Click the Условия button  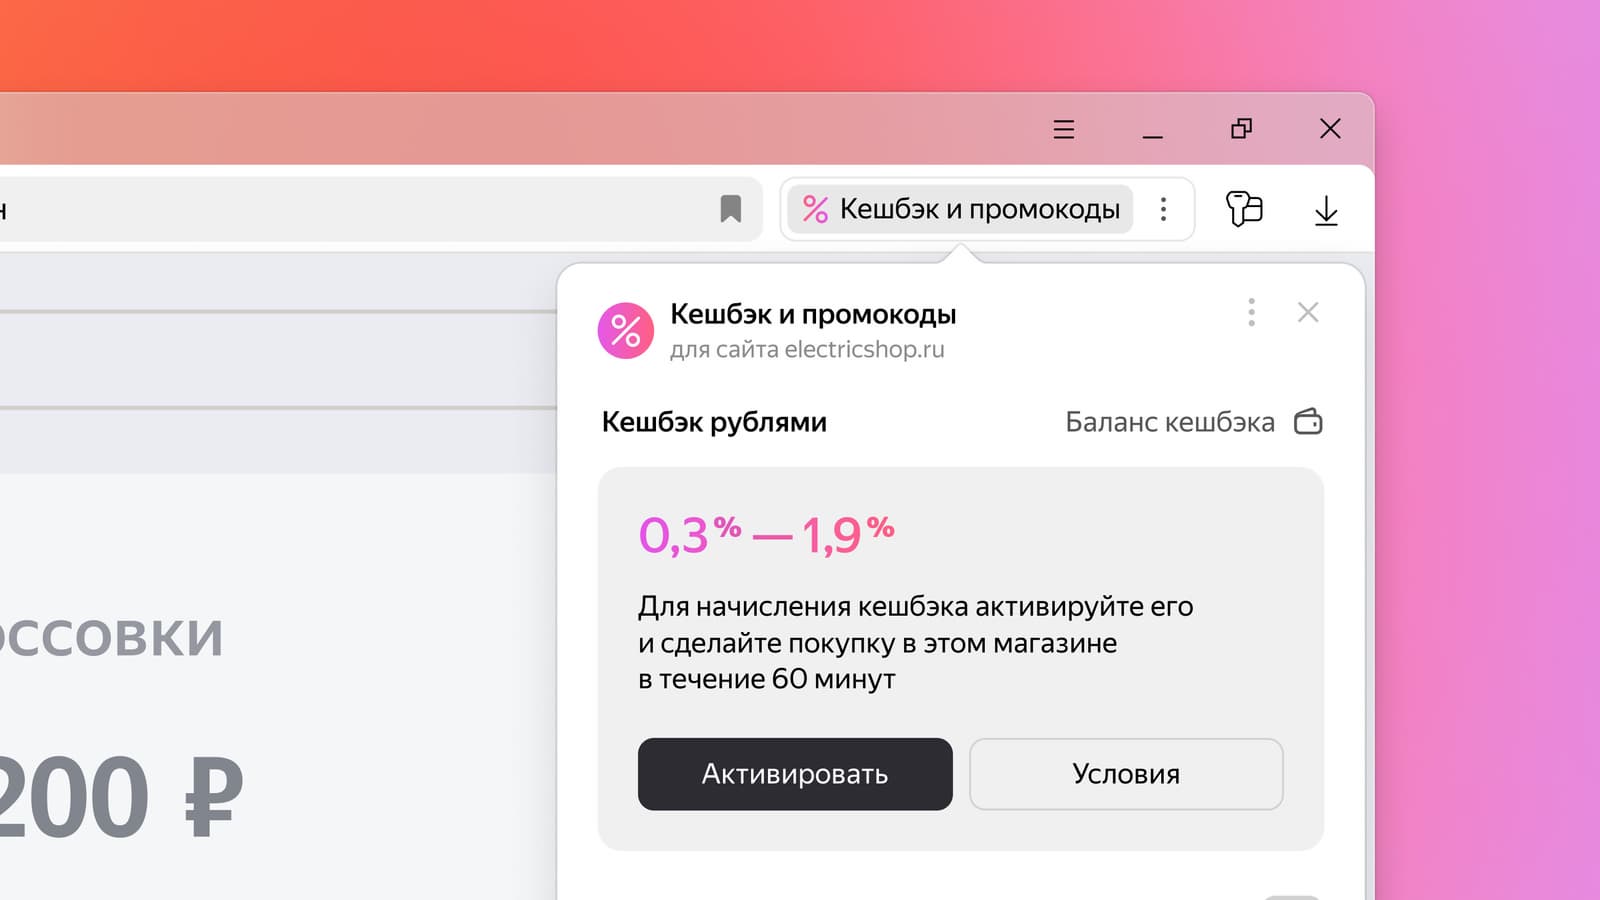click(1126, 774)
